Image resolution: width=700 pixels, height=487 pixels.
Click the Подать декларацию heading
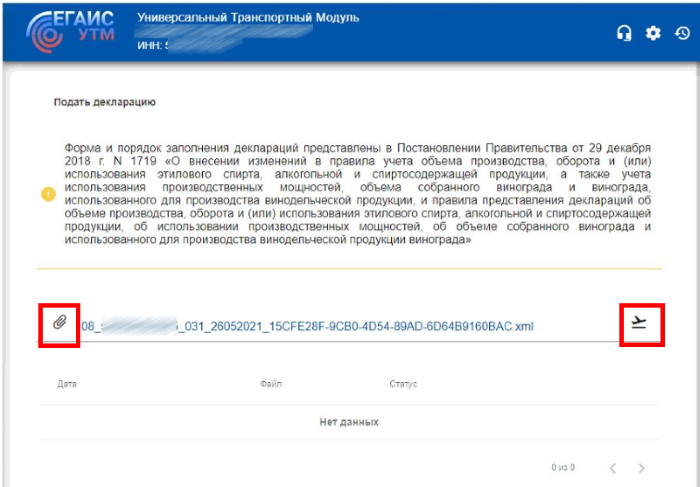pyautogui.click(x=105, y=102)
